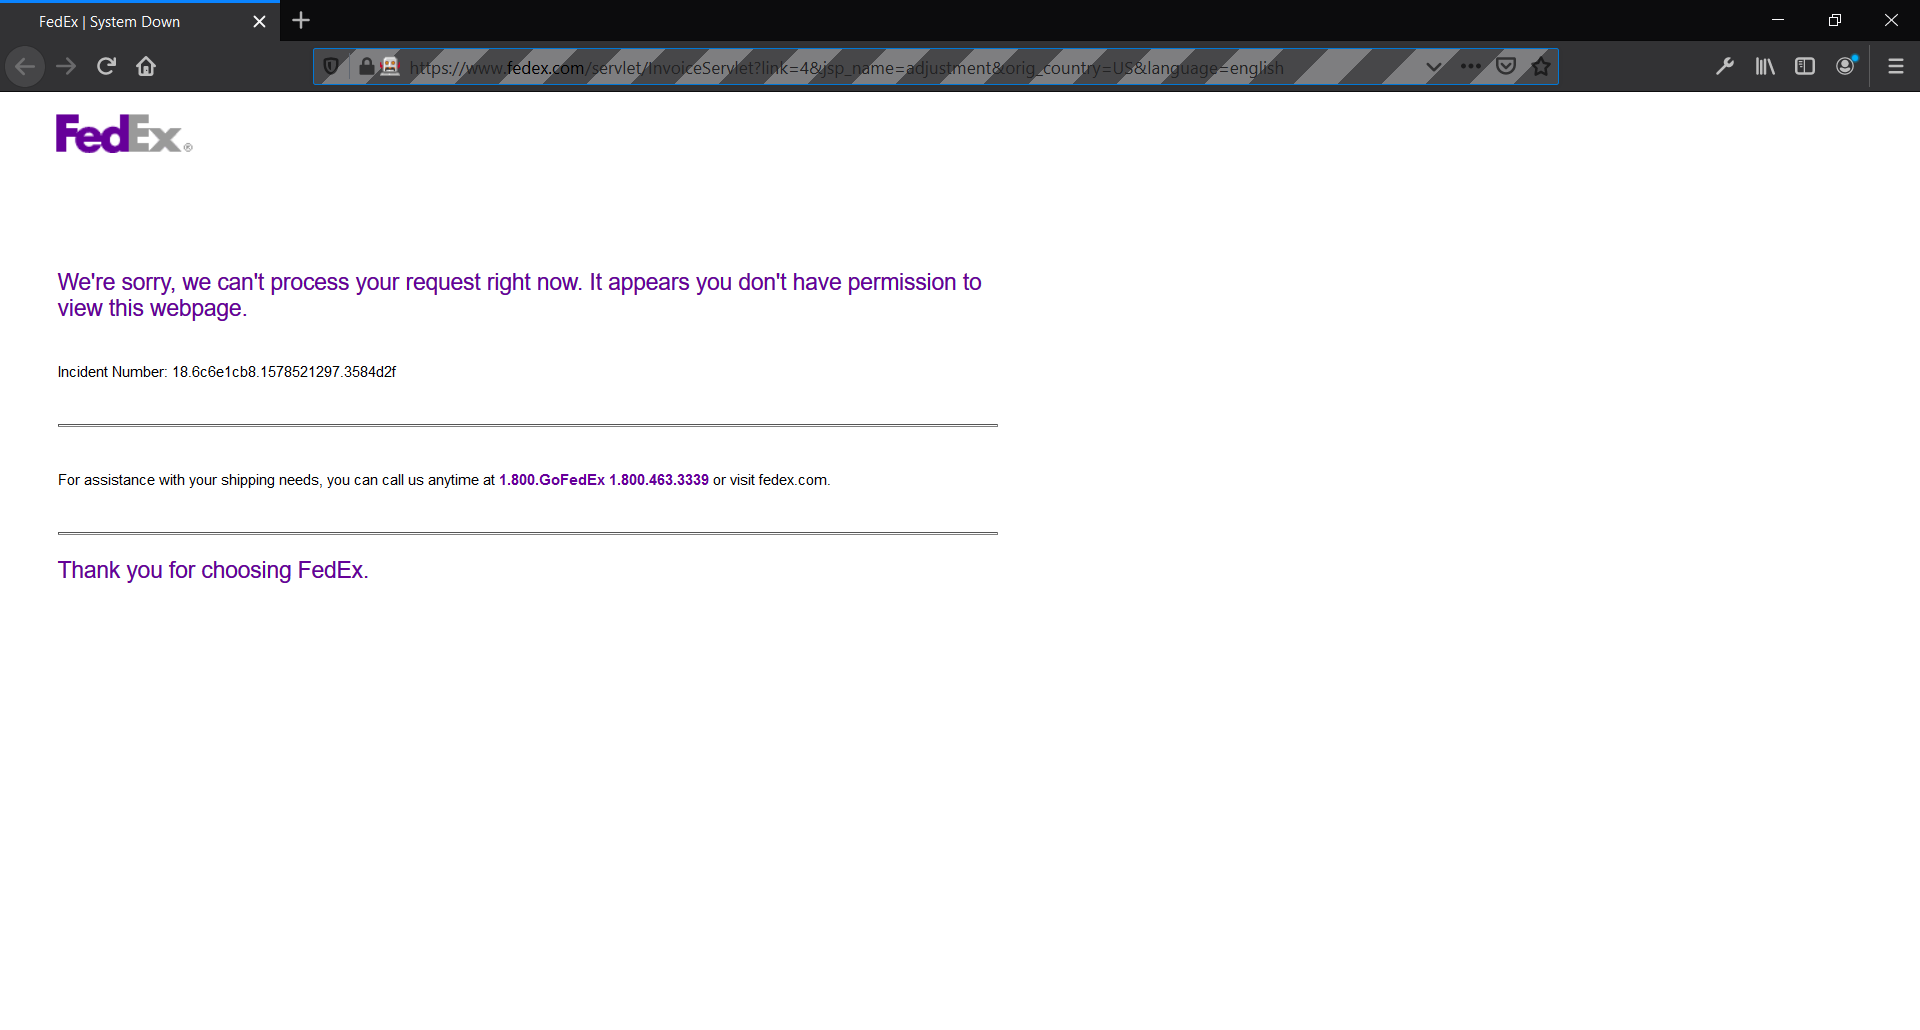Click the Incident Number text
Image resolution: width=1920 pixels, height=1030 pixels.
pos(227,372)
